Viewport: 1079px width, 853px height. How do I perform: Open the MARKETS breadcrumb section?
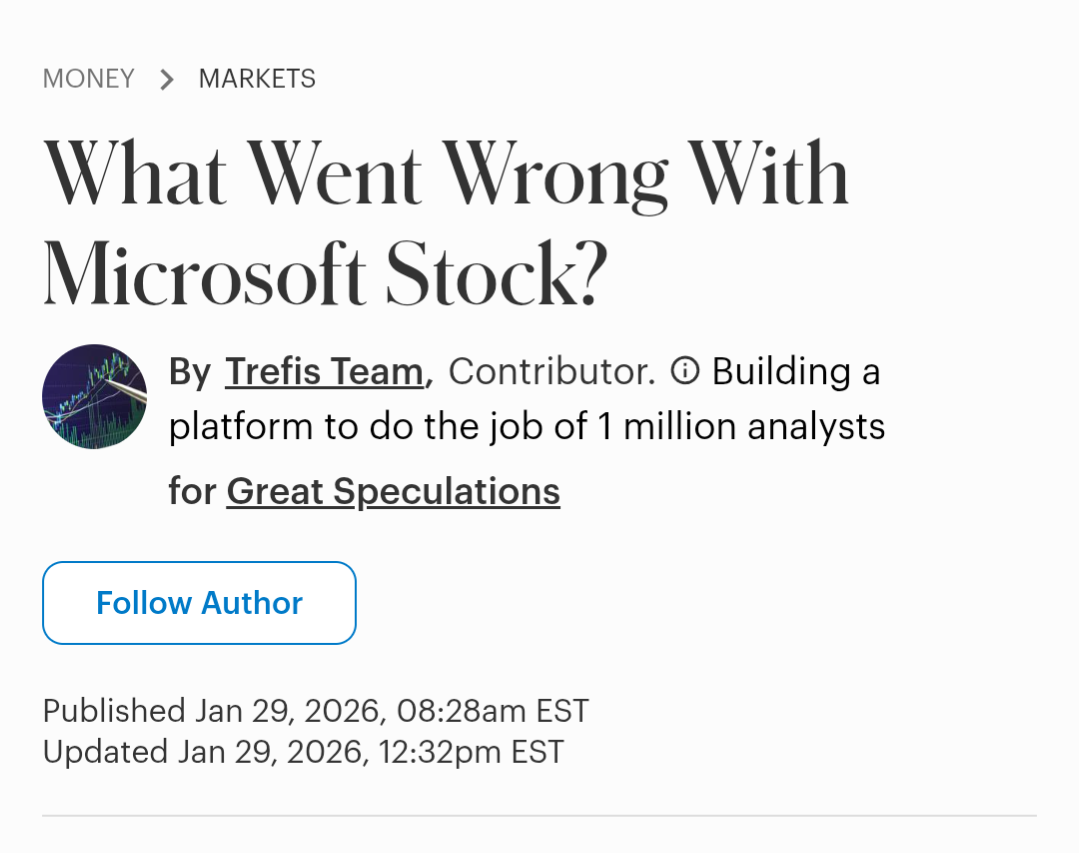[257, 79]
